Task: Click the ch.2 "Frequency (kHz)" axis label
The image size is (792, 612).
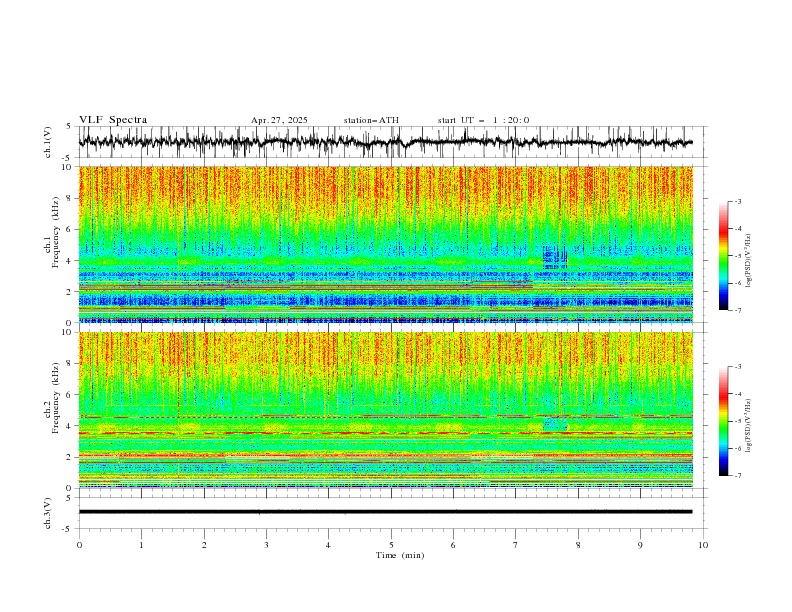Action: point(56,398)
